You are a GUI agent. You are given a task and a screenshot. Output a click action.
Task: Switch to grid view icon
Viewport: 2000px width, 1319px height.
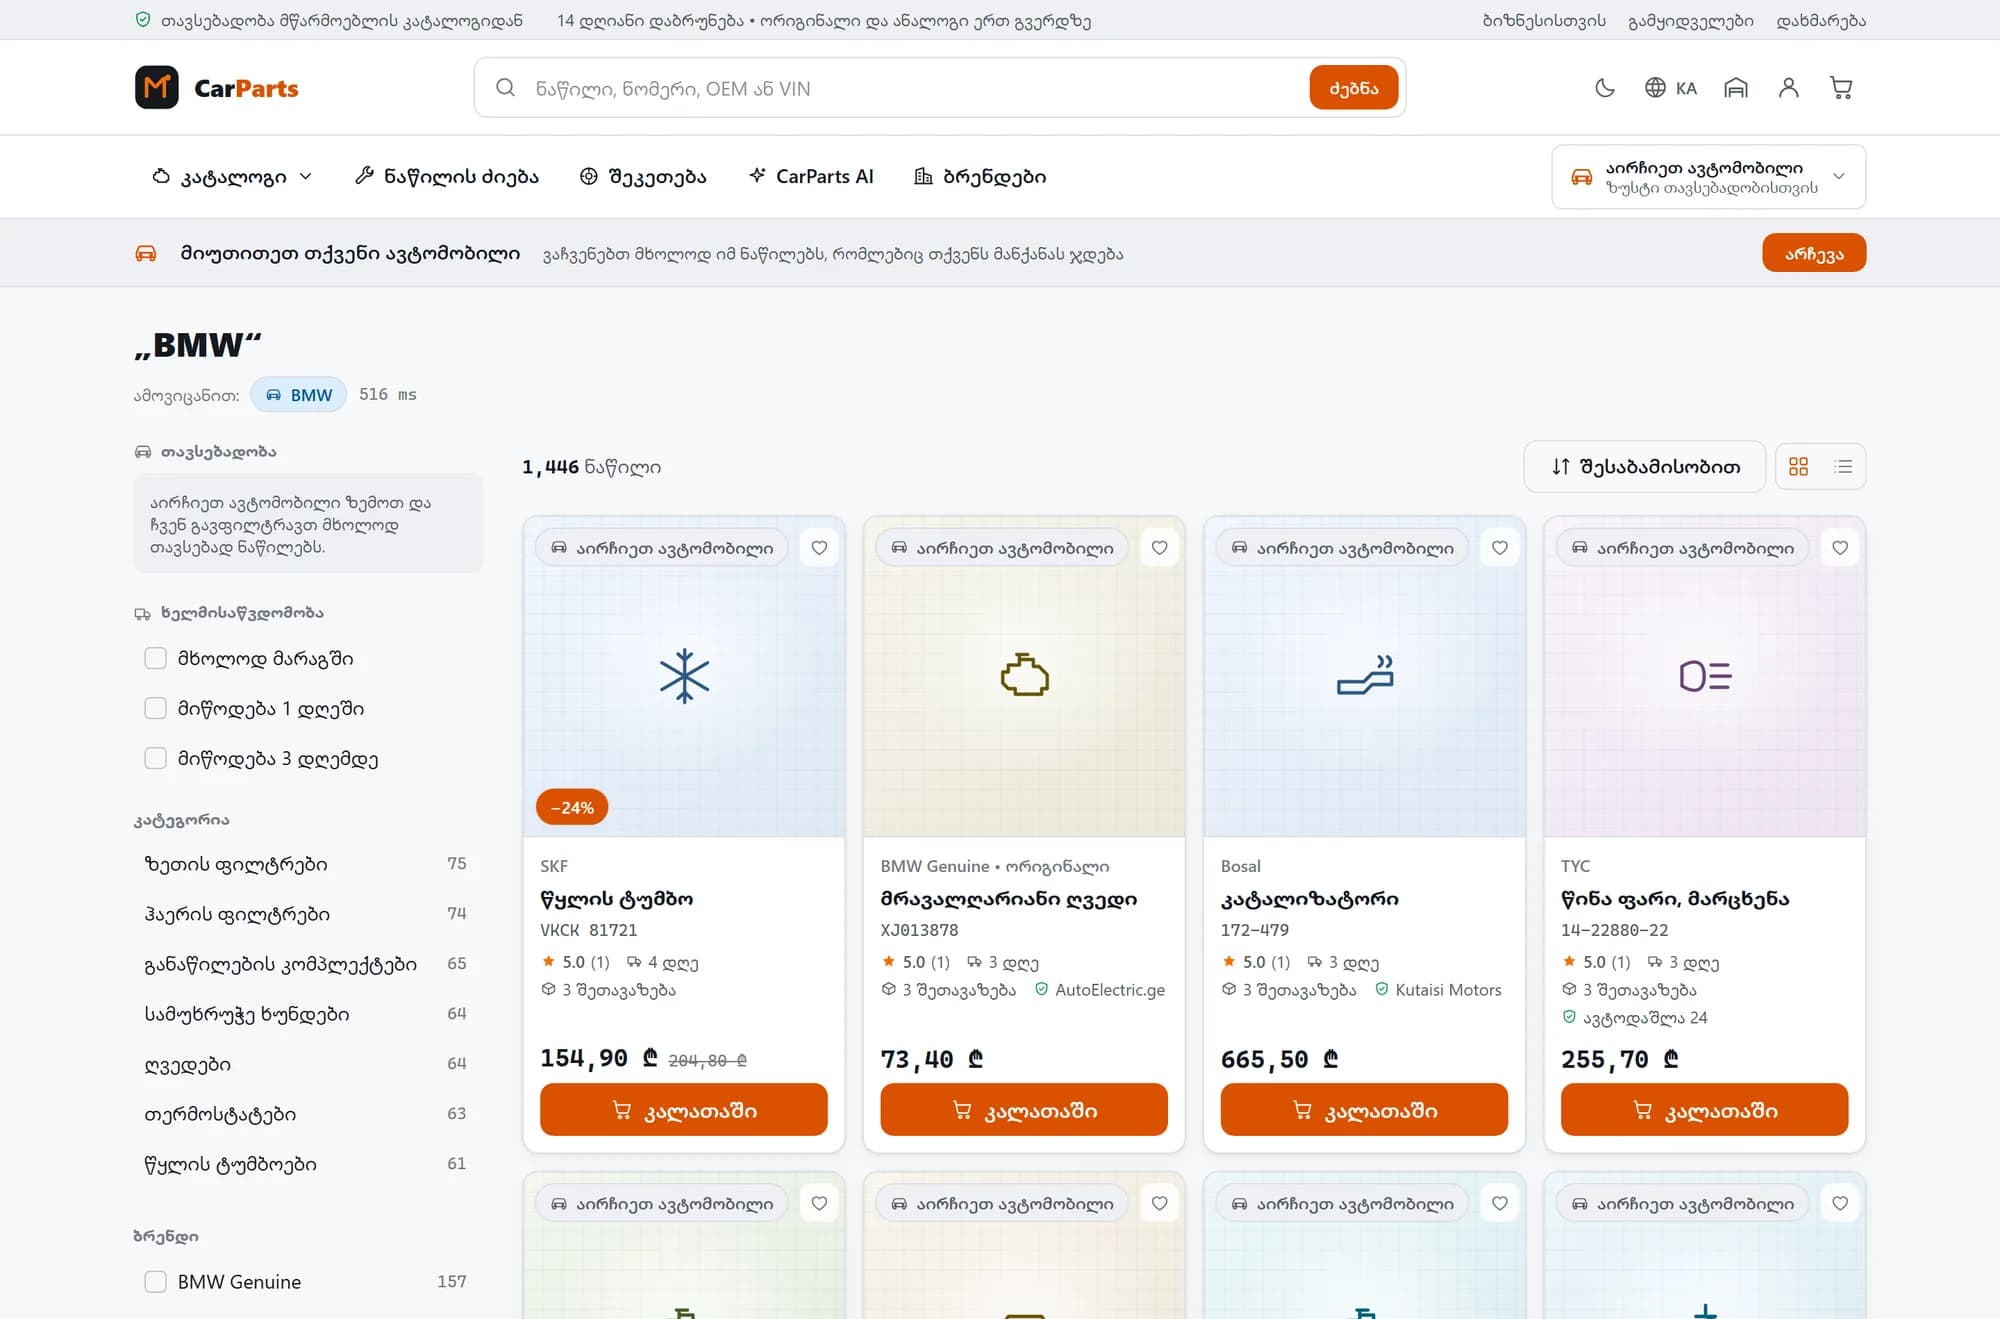[1798, 467]
